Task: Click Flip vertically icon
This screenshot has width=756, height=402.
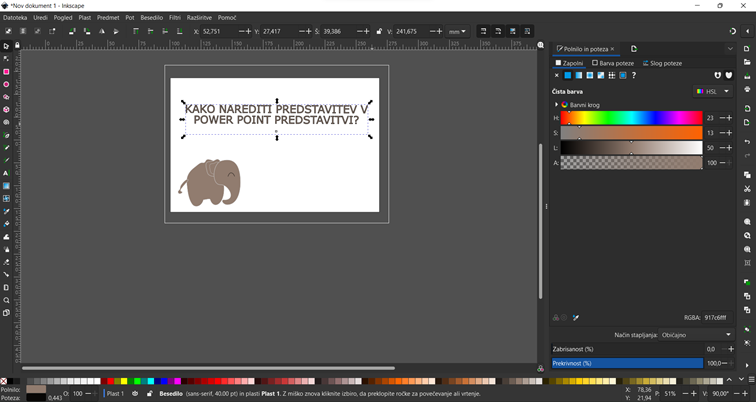Action: [116, 31]
